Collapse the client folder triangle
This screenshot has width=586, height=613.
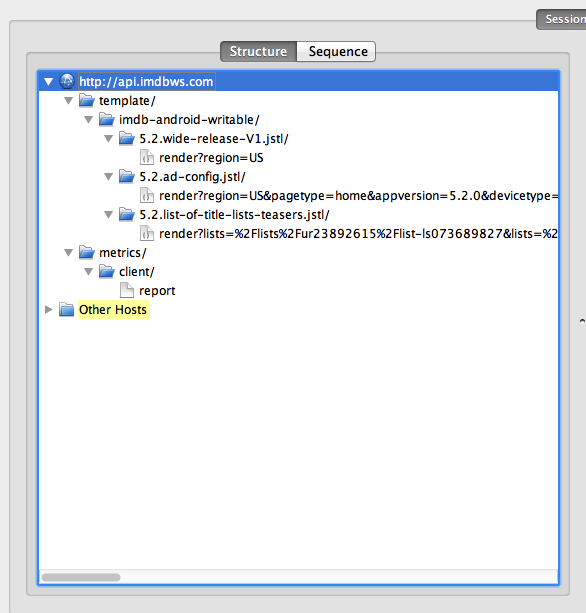point(88,272)
